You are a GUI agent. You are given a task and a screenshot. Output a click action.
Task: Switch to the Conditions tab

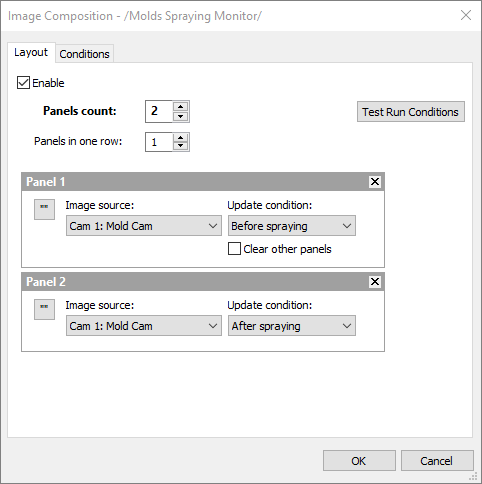click(84, 54)
